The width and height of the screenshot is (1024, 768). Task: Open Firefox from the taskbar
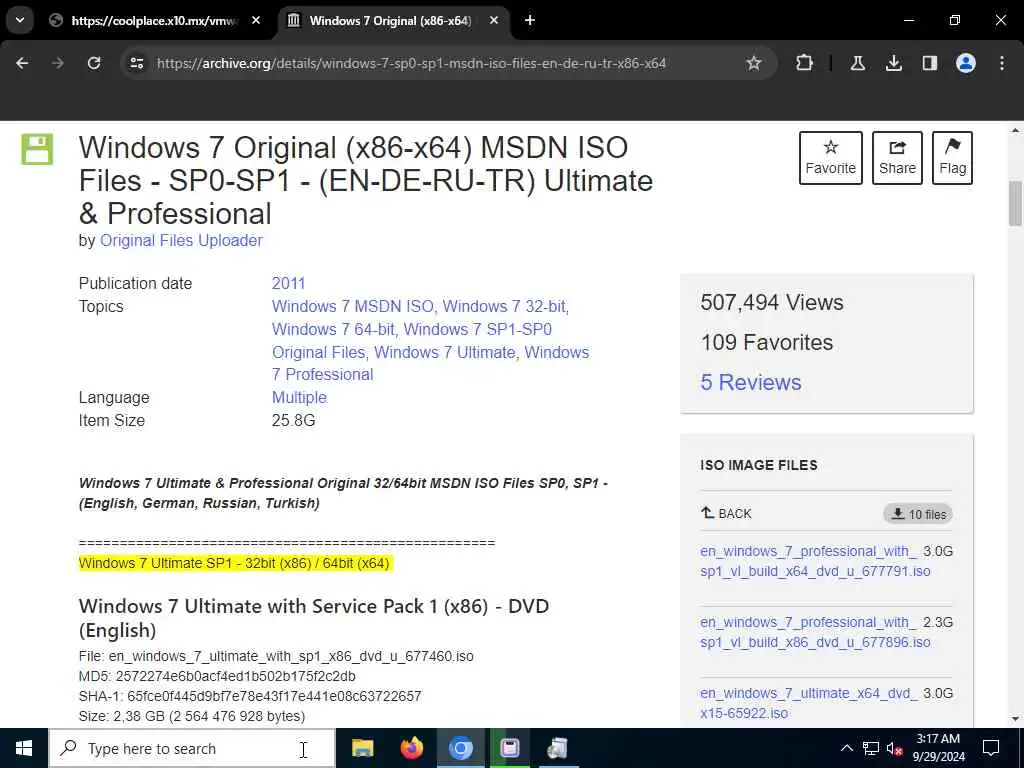tap(411, 748)
